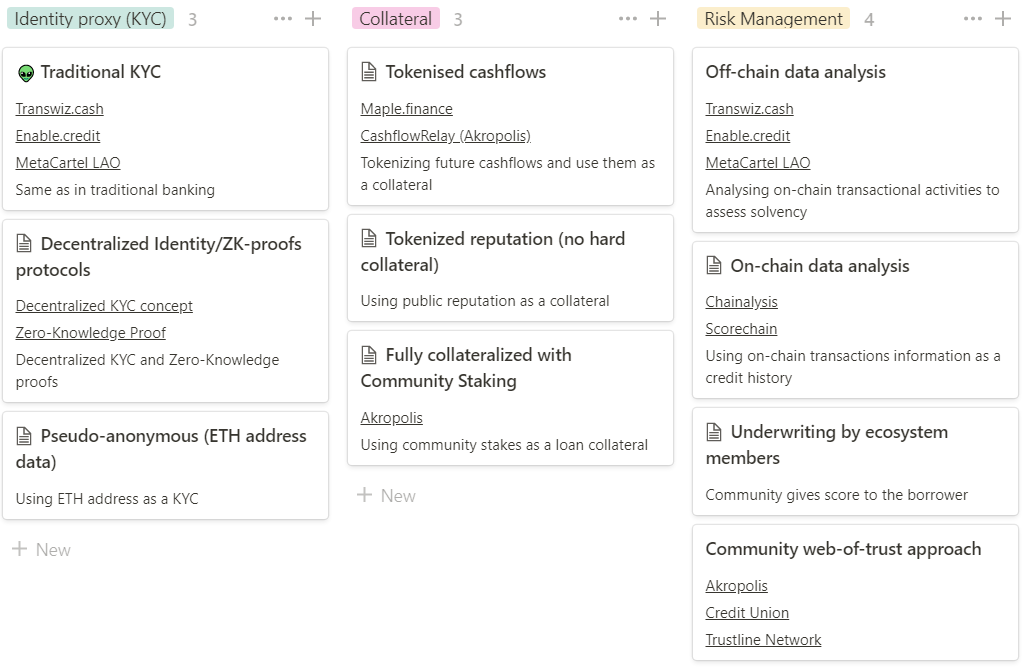
Task: Click 'Community gives score to the borrower' text
Action: click(837, 495)
